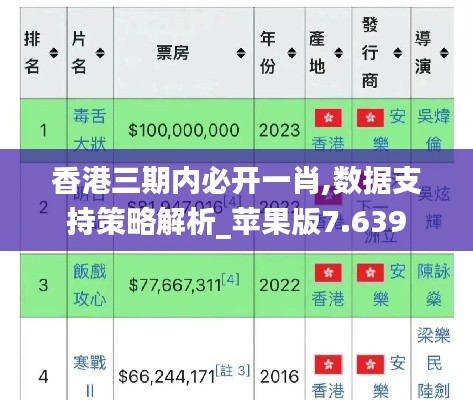Sort table by 票房 column arrows
Screen dimensions: 473x400
click(x=241, y=53)
